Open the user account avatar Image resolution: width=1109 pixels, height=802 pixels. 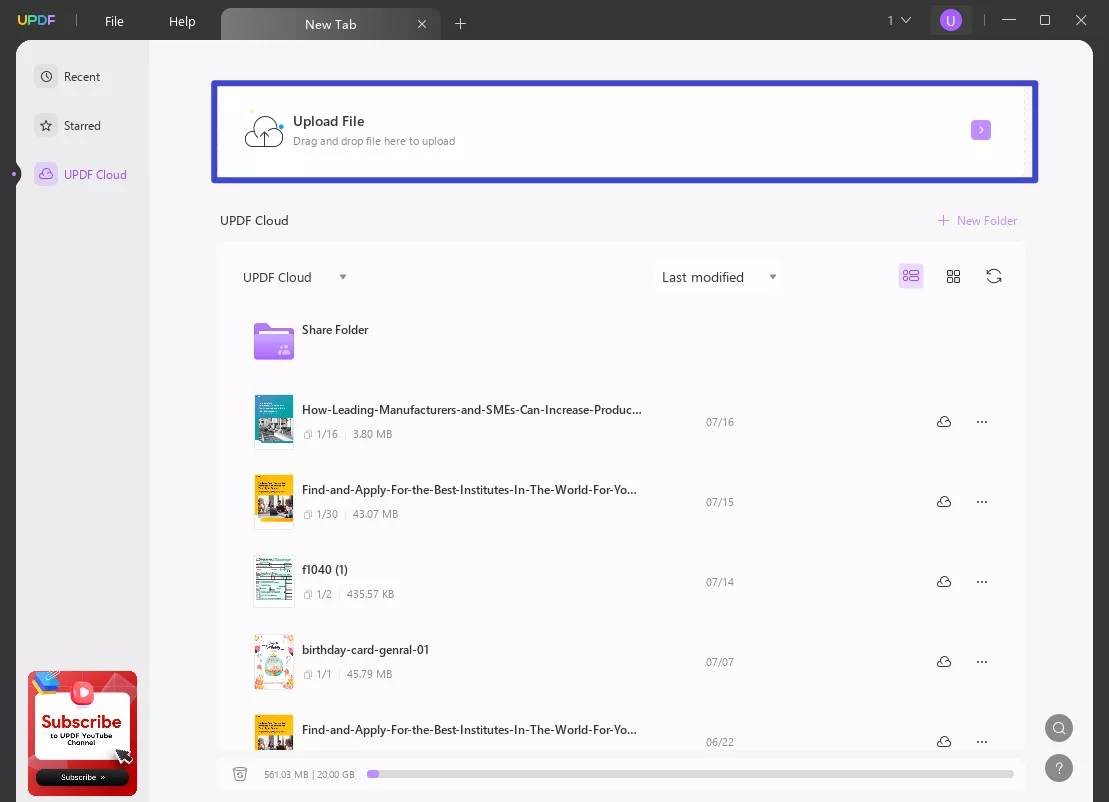tap(951, 21)
